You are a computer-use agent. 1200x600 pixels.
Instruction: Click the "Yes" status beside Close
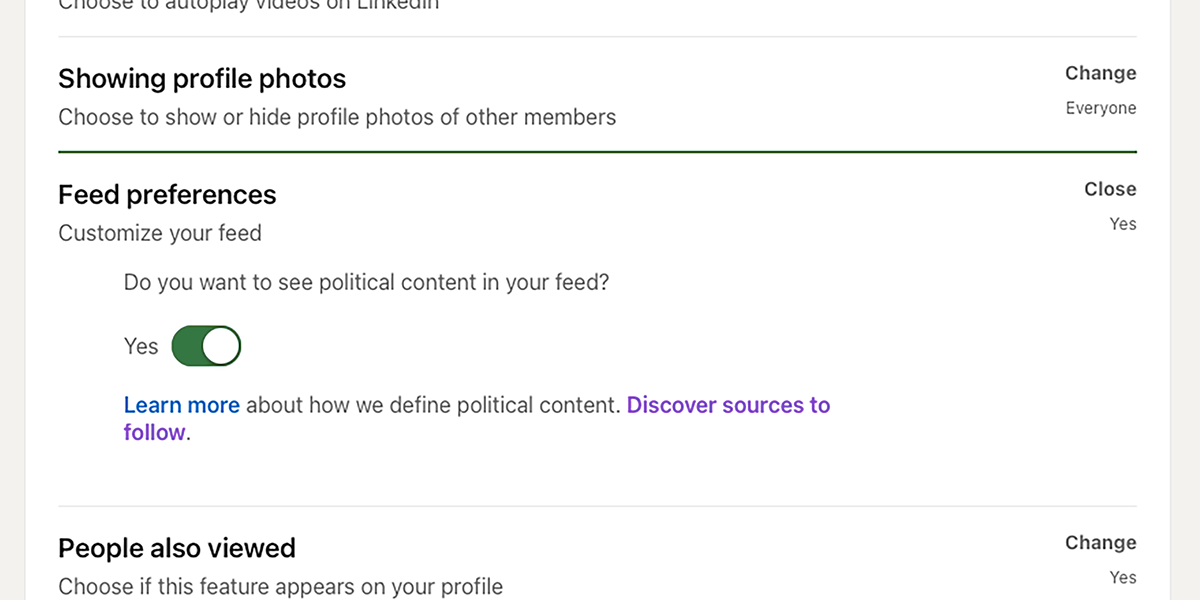[x=1122, y=223]
